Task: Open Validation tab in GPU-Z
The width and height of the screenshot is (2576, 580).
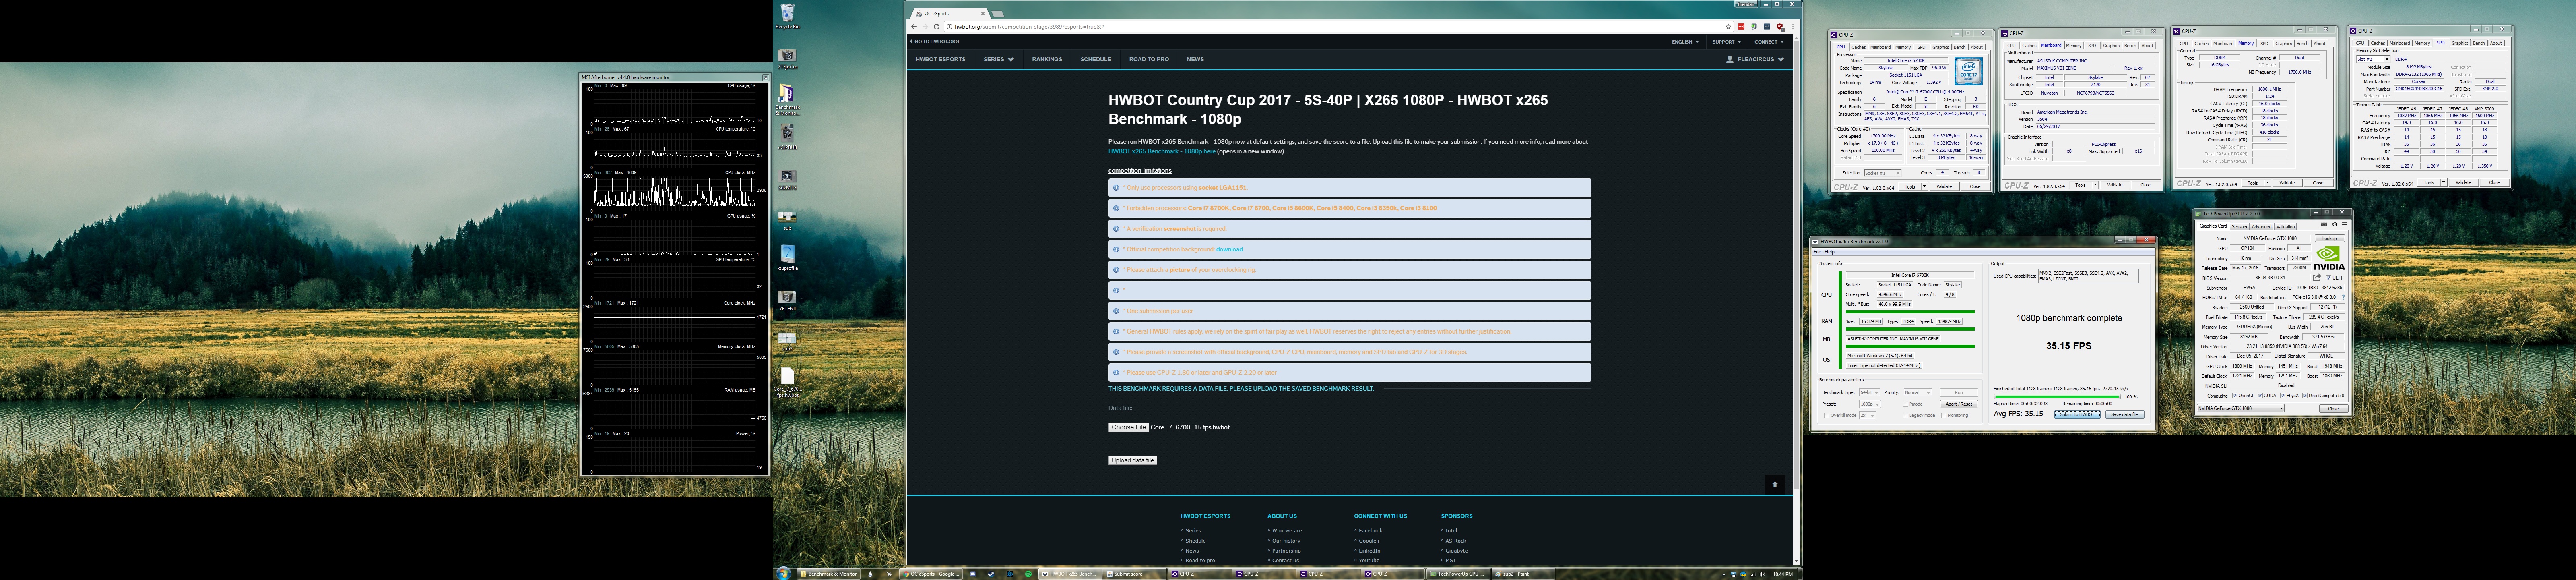Action: (2286, 227)
